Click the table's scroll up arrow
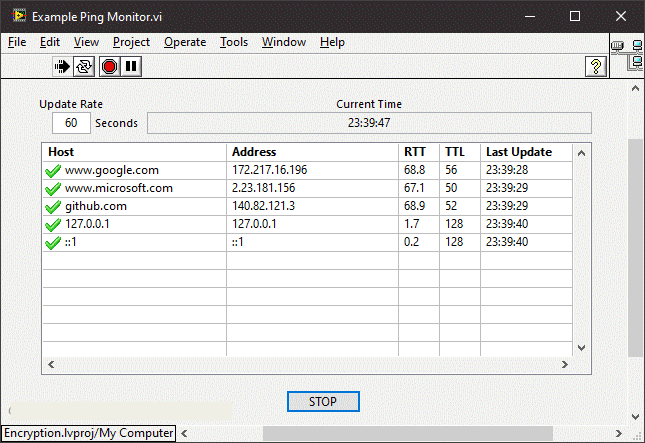Viewport: 645px width, 443px height. [583, 152]
